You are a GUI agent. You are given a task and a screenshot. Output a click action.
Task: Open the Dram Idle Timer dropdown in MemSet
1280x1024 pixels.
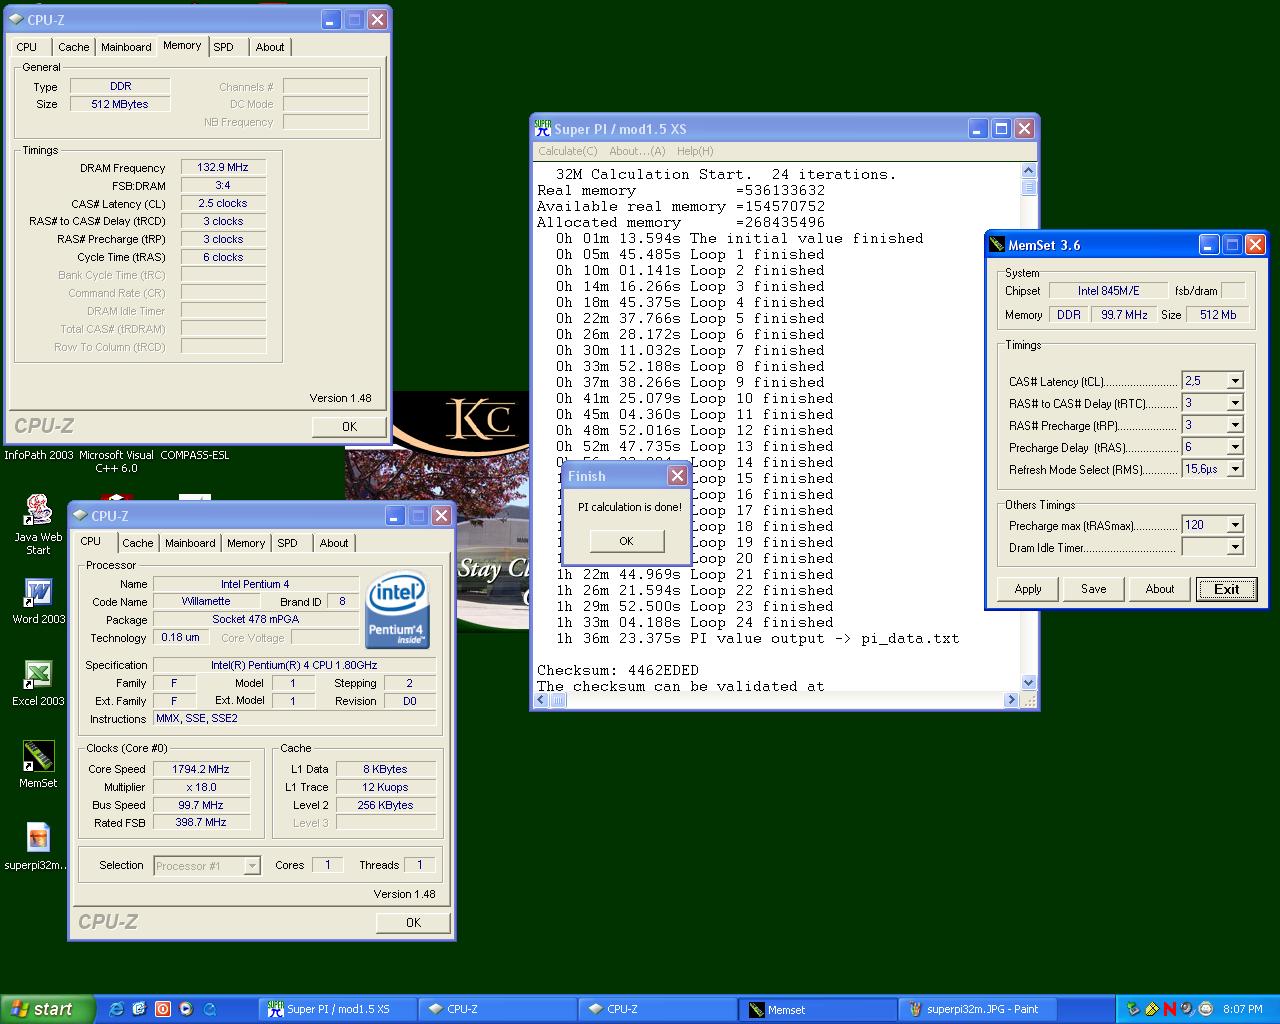point(1235,547)
